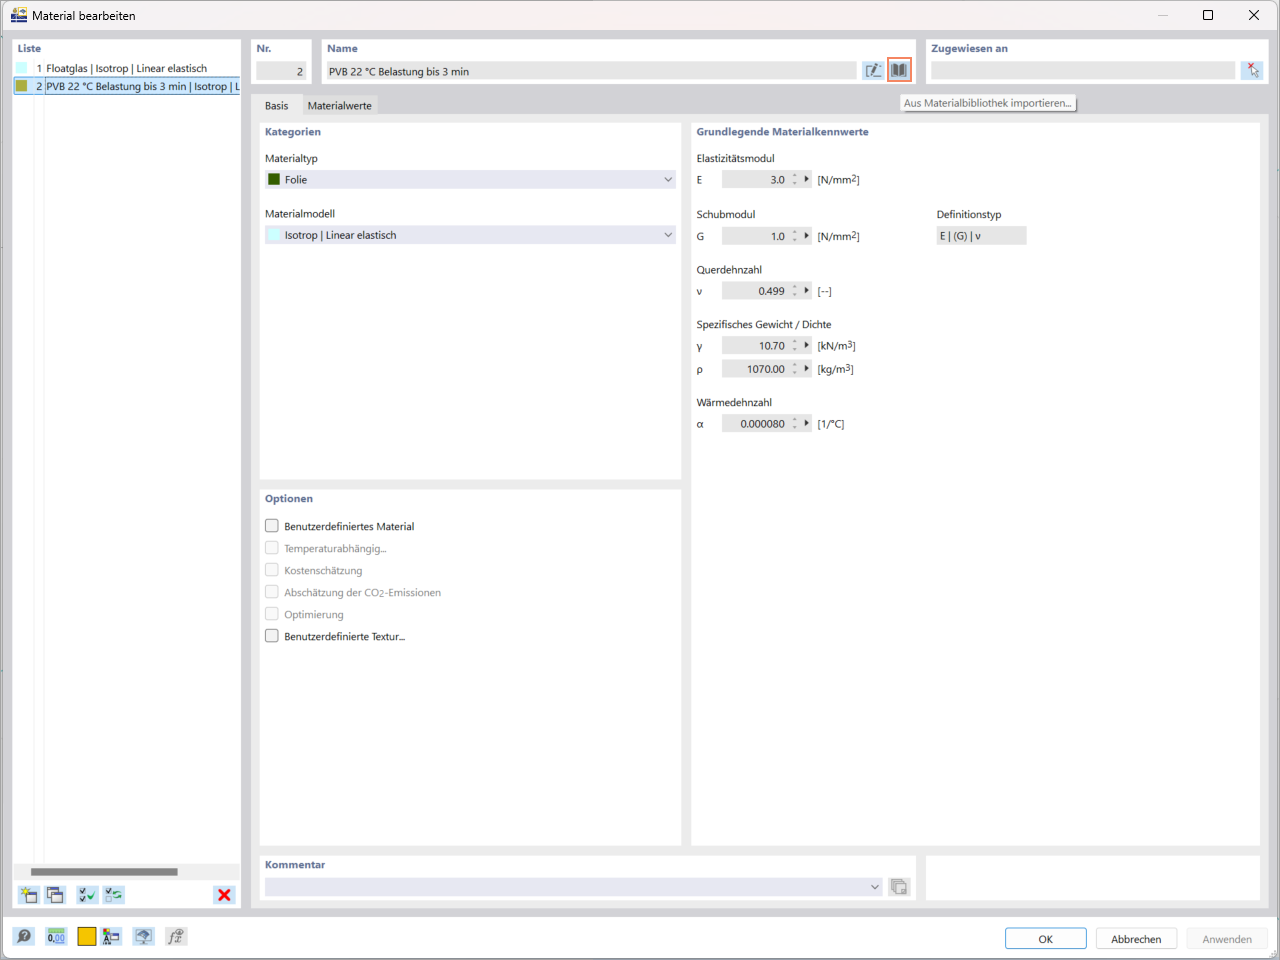Select all materials using the double-check icon
1280x960 pixels.
[x=86, y=894]
